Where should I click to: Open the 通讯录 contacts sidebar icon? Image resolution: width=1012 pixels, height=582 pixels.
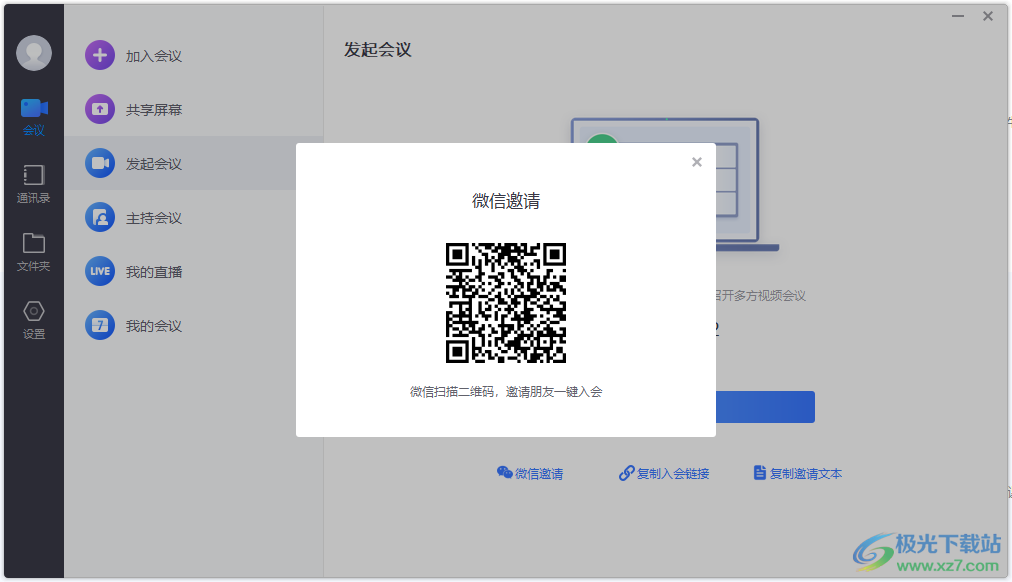34,175
